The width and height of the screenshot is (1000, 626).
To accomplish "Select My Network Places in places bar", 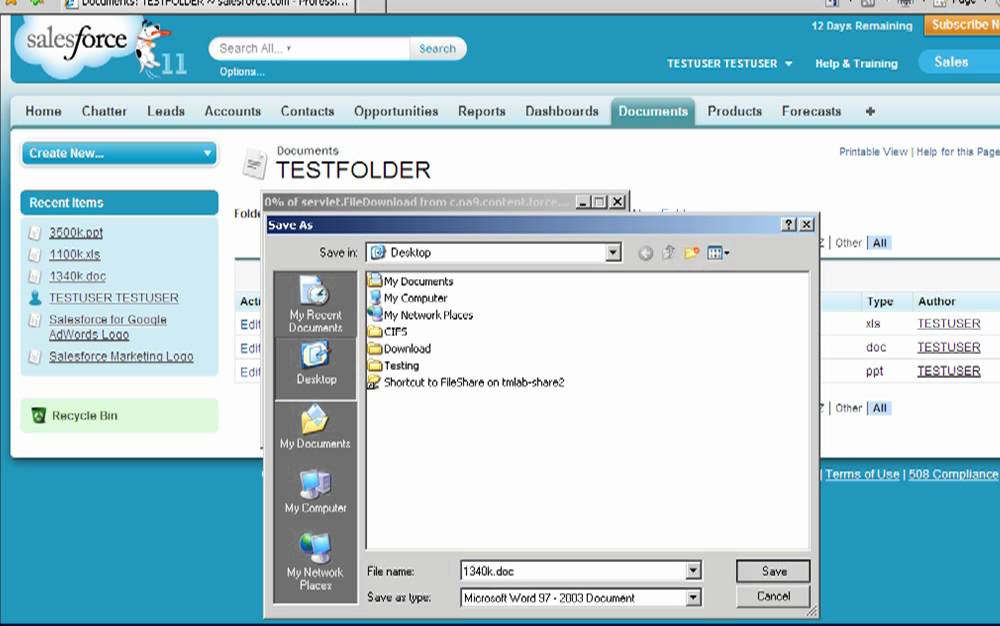I will [315, 562].
